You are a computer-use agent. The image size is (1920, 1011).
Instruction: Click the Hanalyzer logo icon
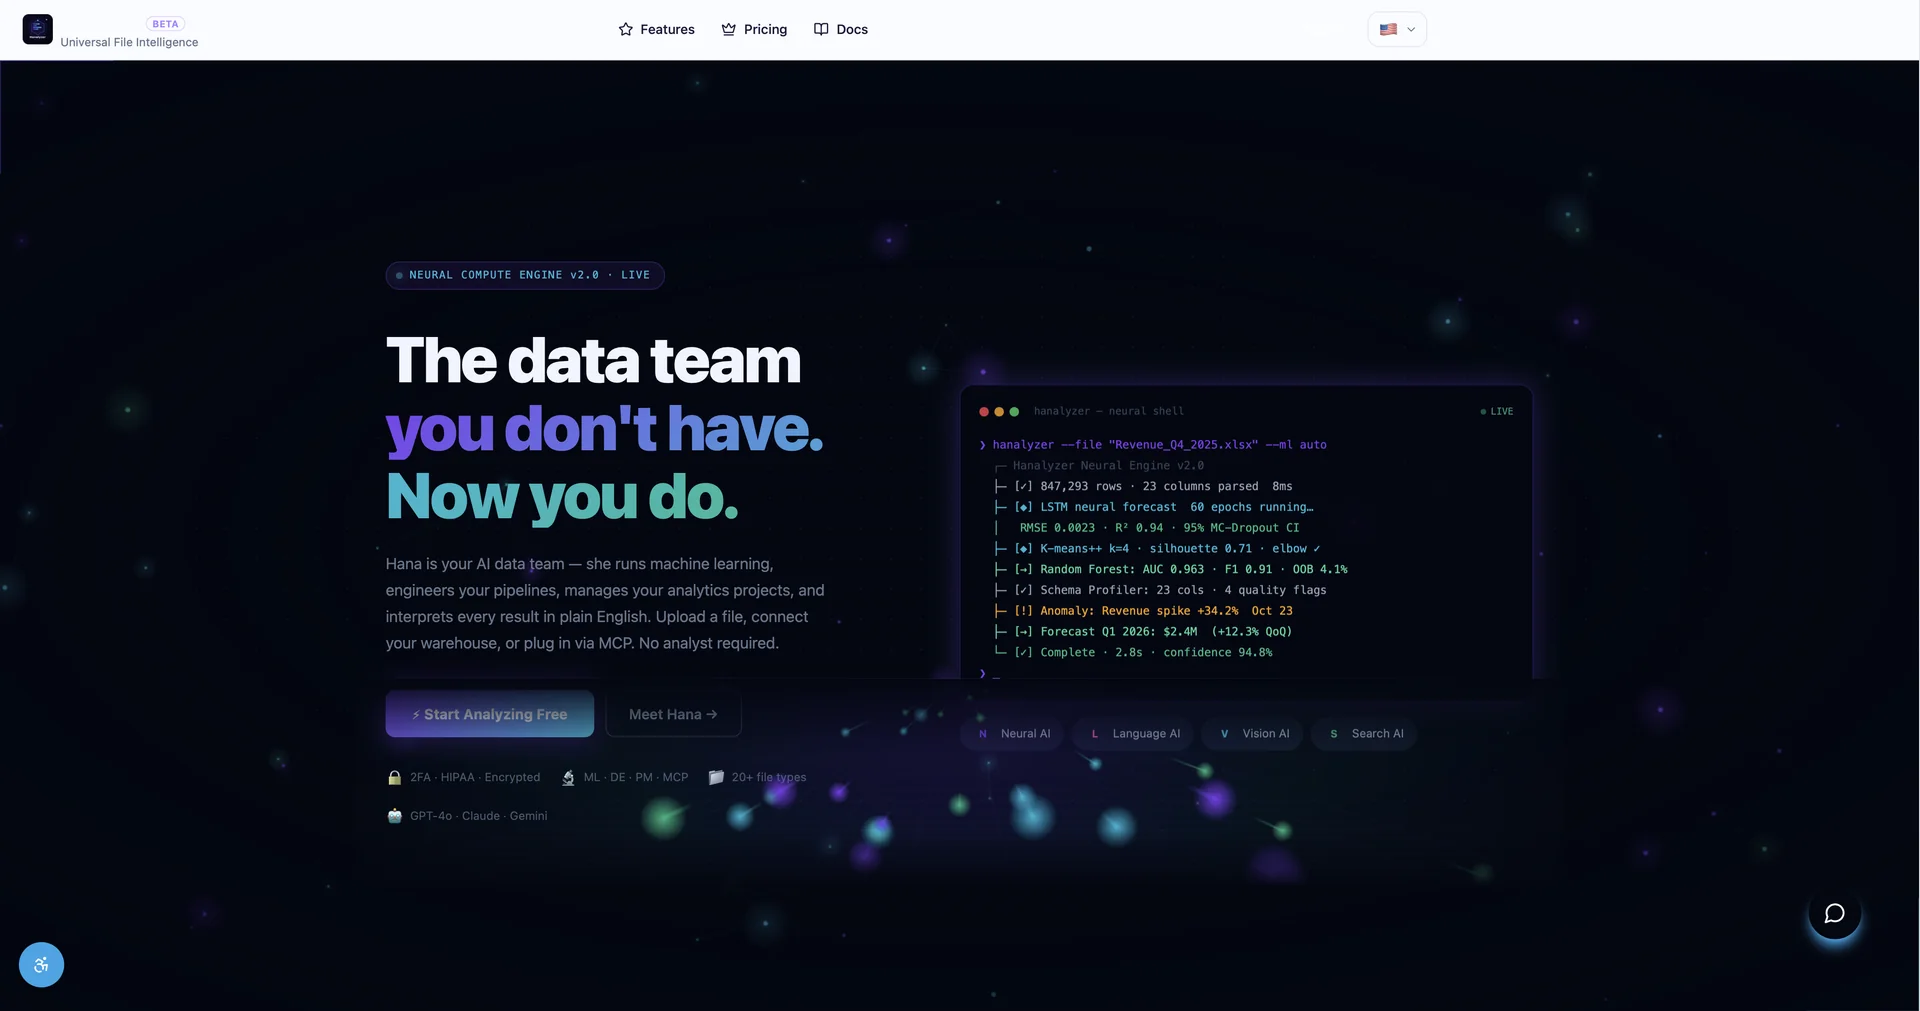(38, 29)
